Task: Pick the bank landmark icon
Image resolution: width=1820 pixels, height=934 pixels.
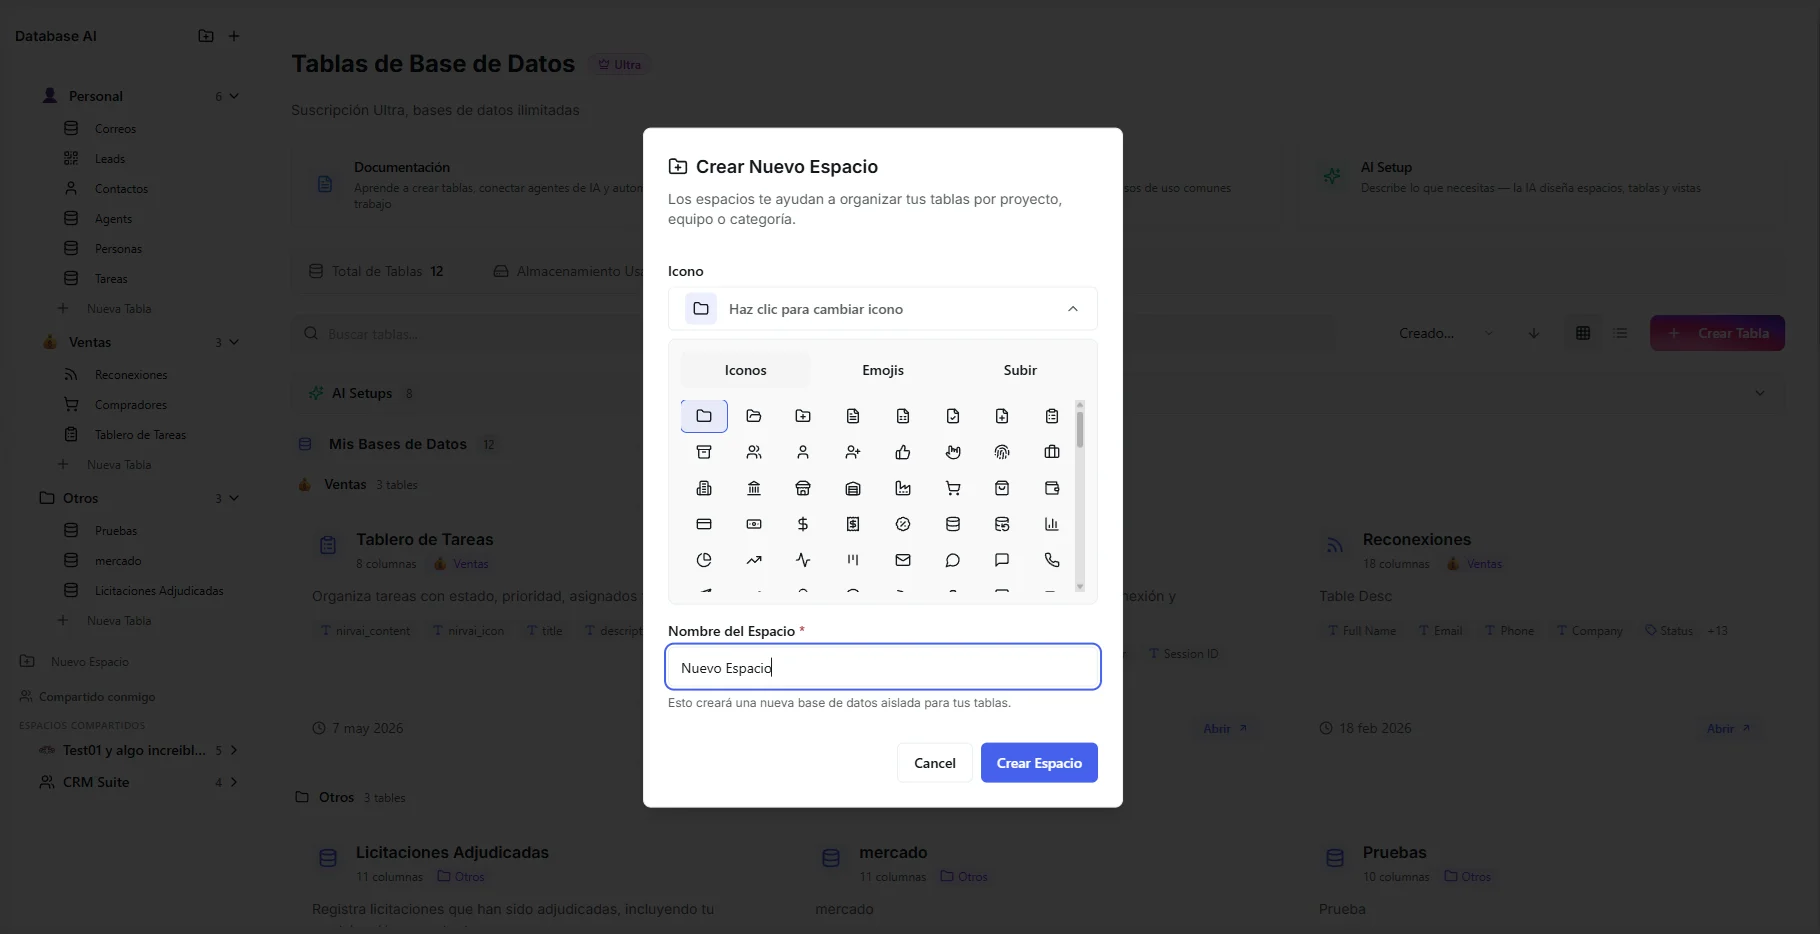Action: (x=754, y=488)
